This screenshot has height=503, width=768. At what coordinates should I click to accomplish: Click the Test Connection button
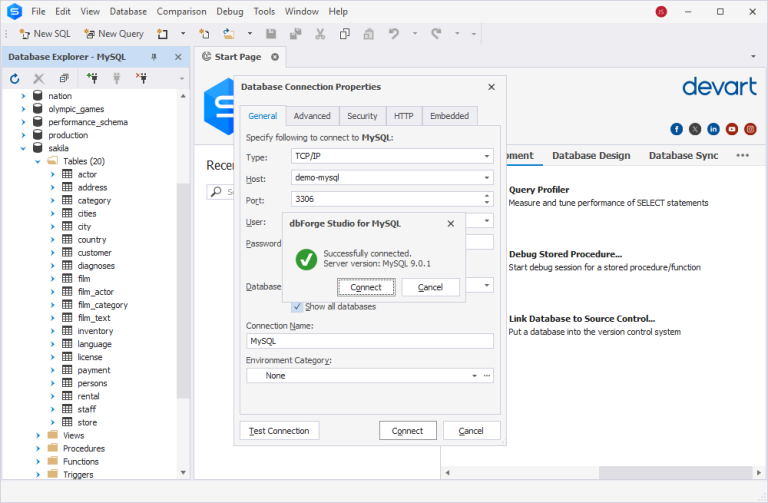(x=279, y=431)
